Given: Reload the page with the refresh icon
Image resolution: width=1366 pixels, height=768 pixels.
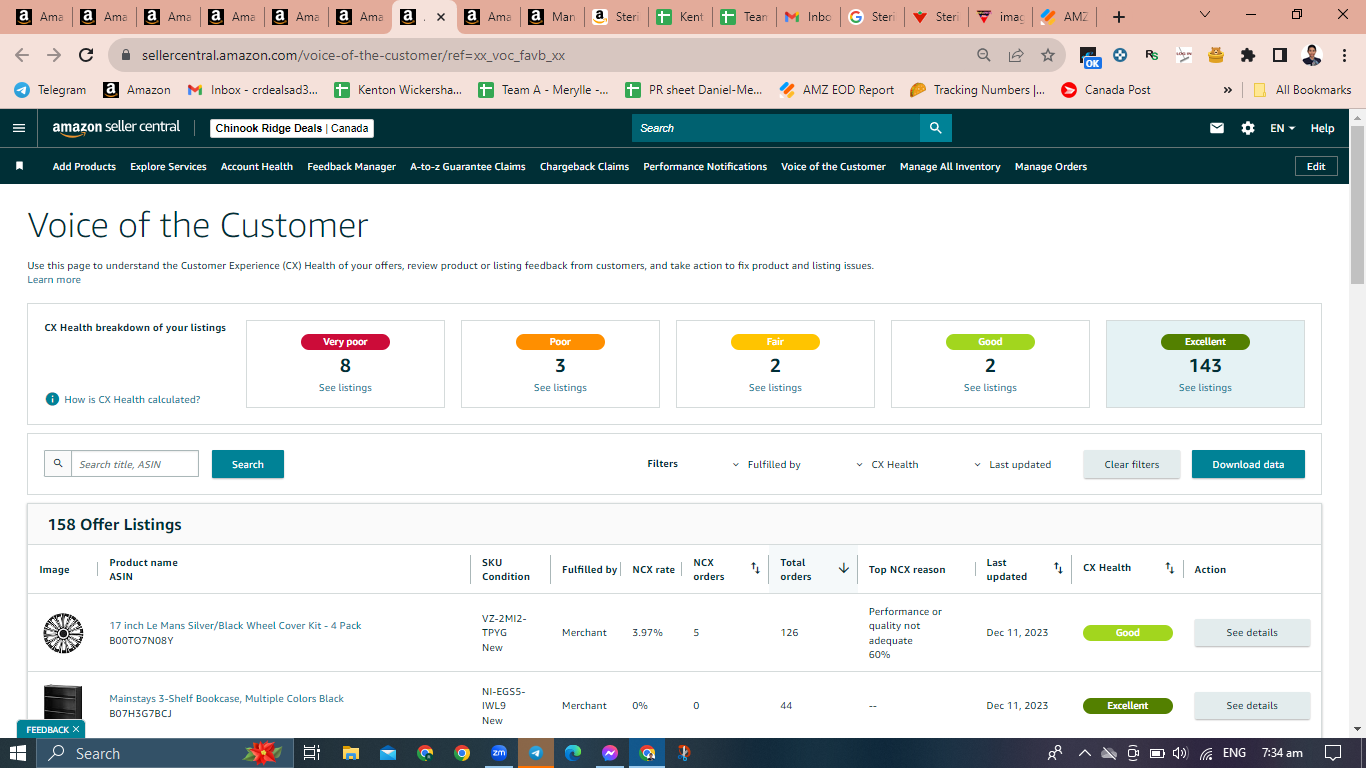Looking at the screenshot, I should click(x=86, y=55).
